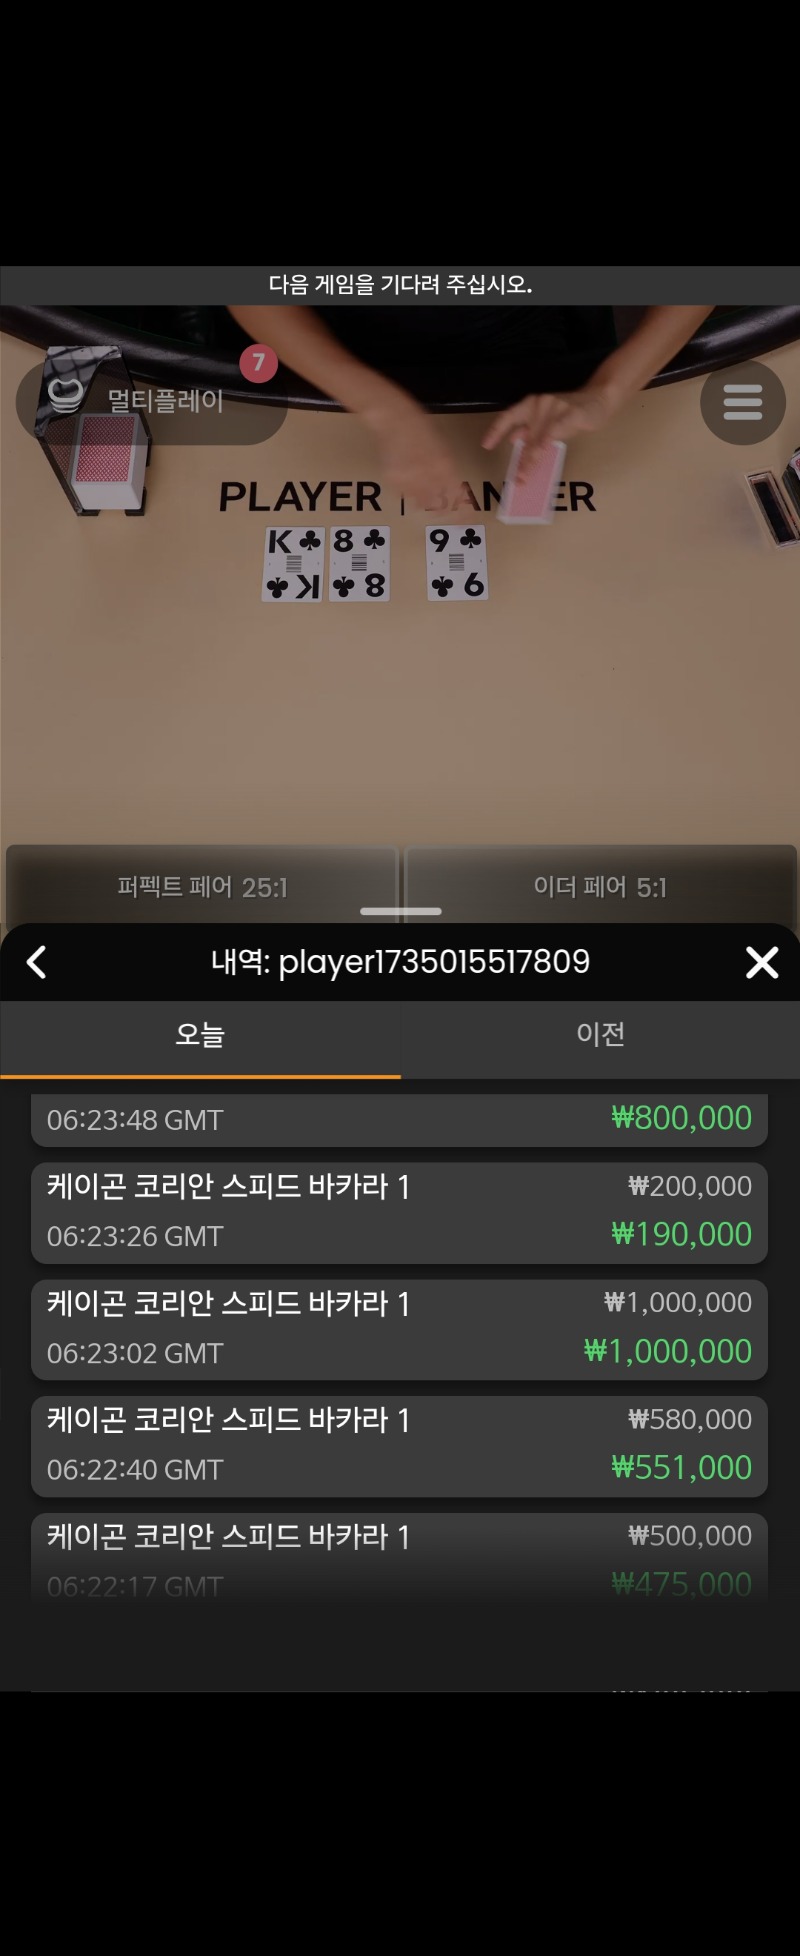Open the hamburger menu icon
Image resolution: width=800 pixels, height=1956 pixels.
pyautogui.click(x=742, y=402)
